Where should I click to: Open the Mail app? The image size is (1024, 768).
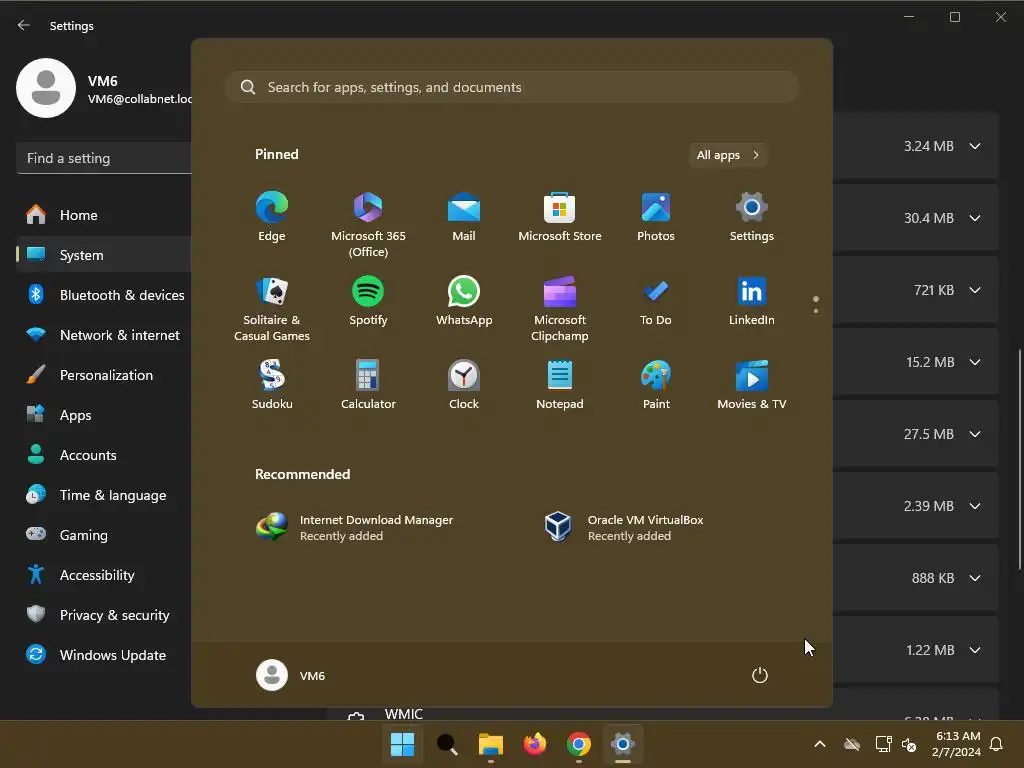coord(464,217)
